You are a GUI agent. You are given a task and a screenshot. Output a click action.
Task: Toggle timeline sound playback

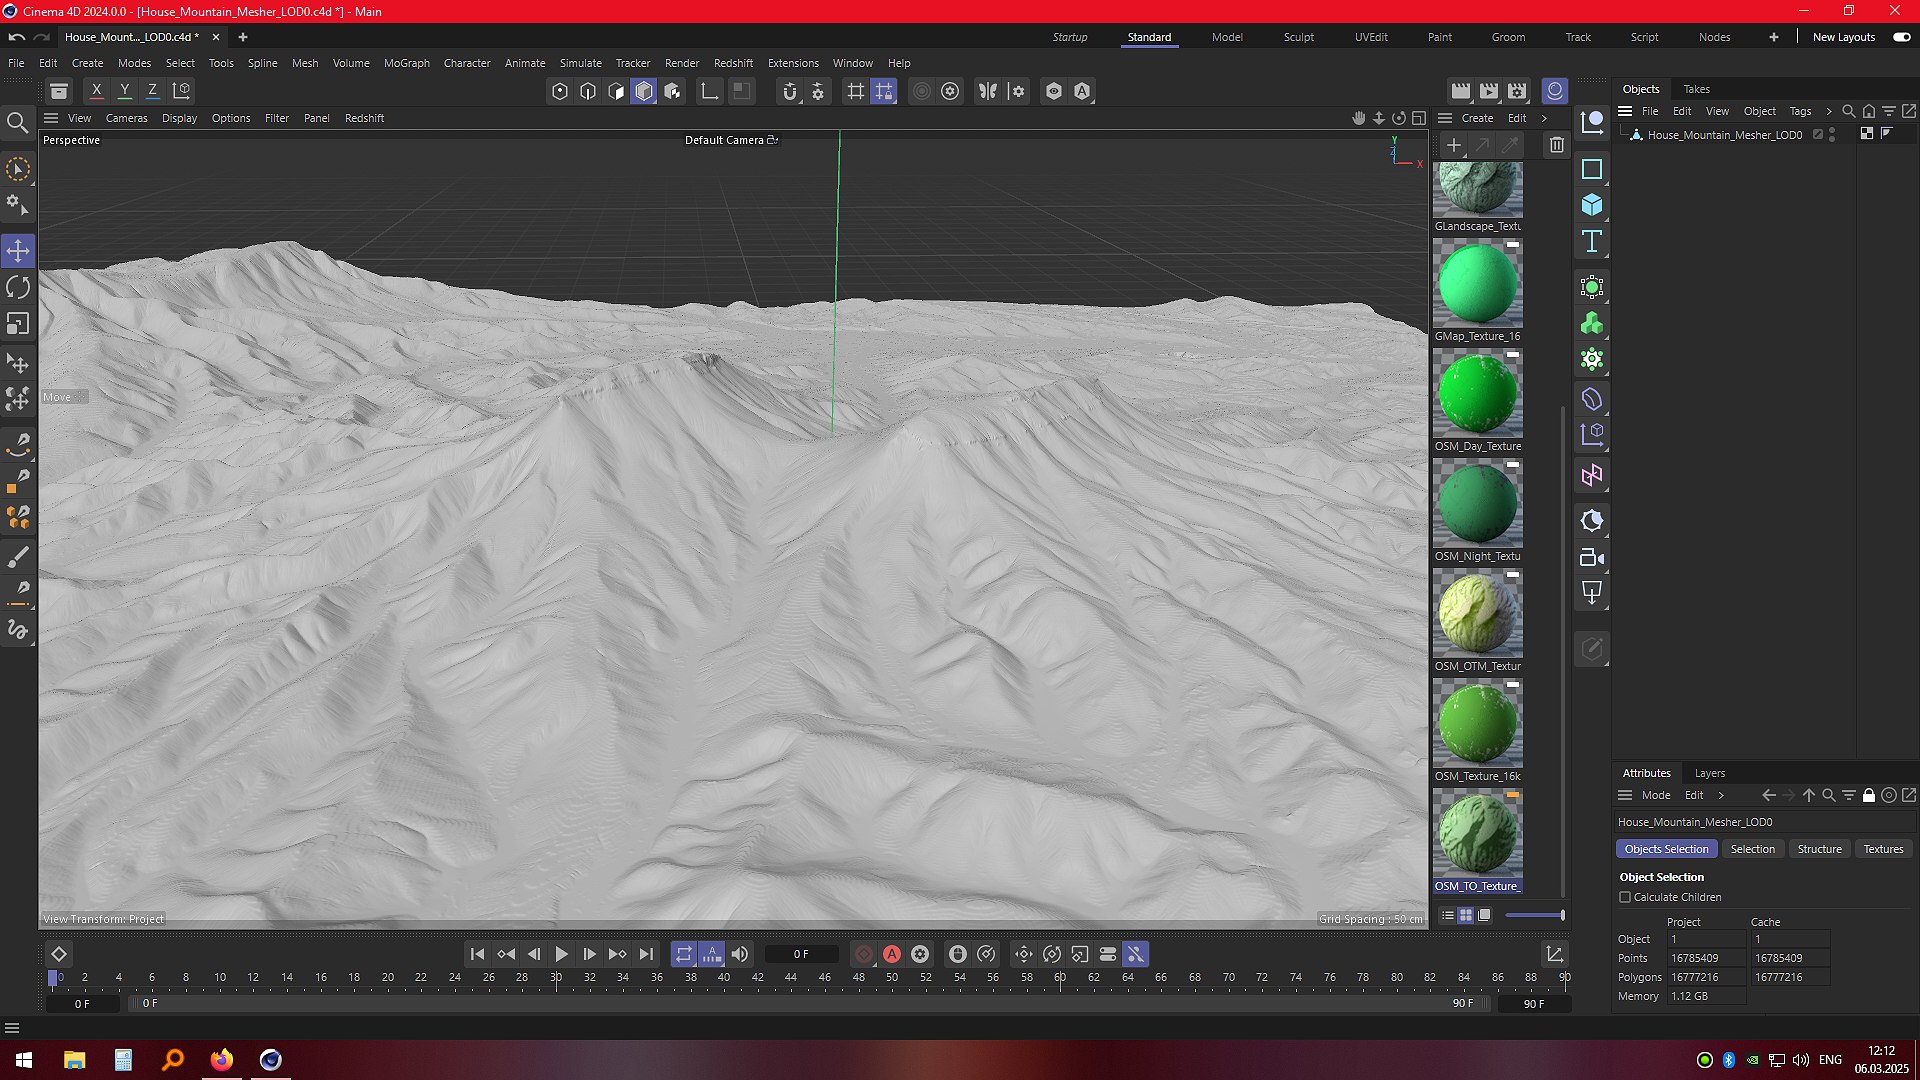click(x=740, y=954)
